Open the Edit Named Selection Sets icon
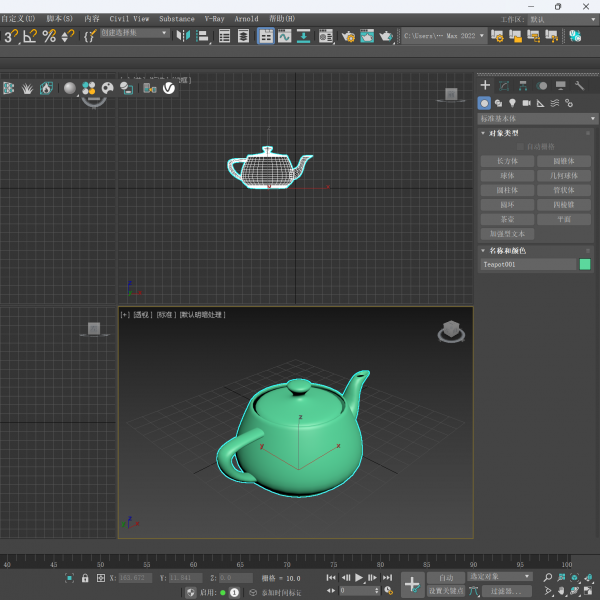600x600 pixels. [90, 36]
